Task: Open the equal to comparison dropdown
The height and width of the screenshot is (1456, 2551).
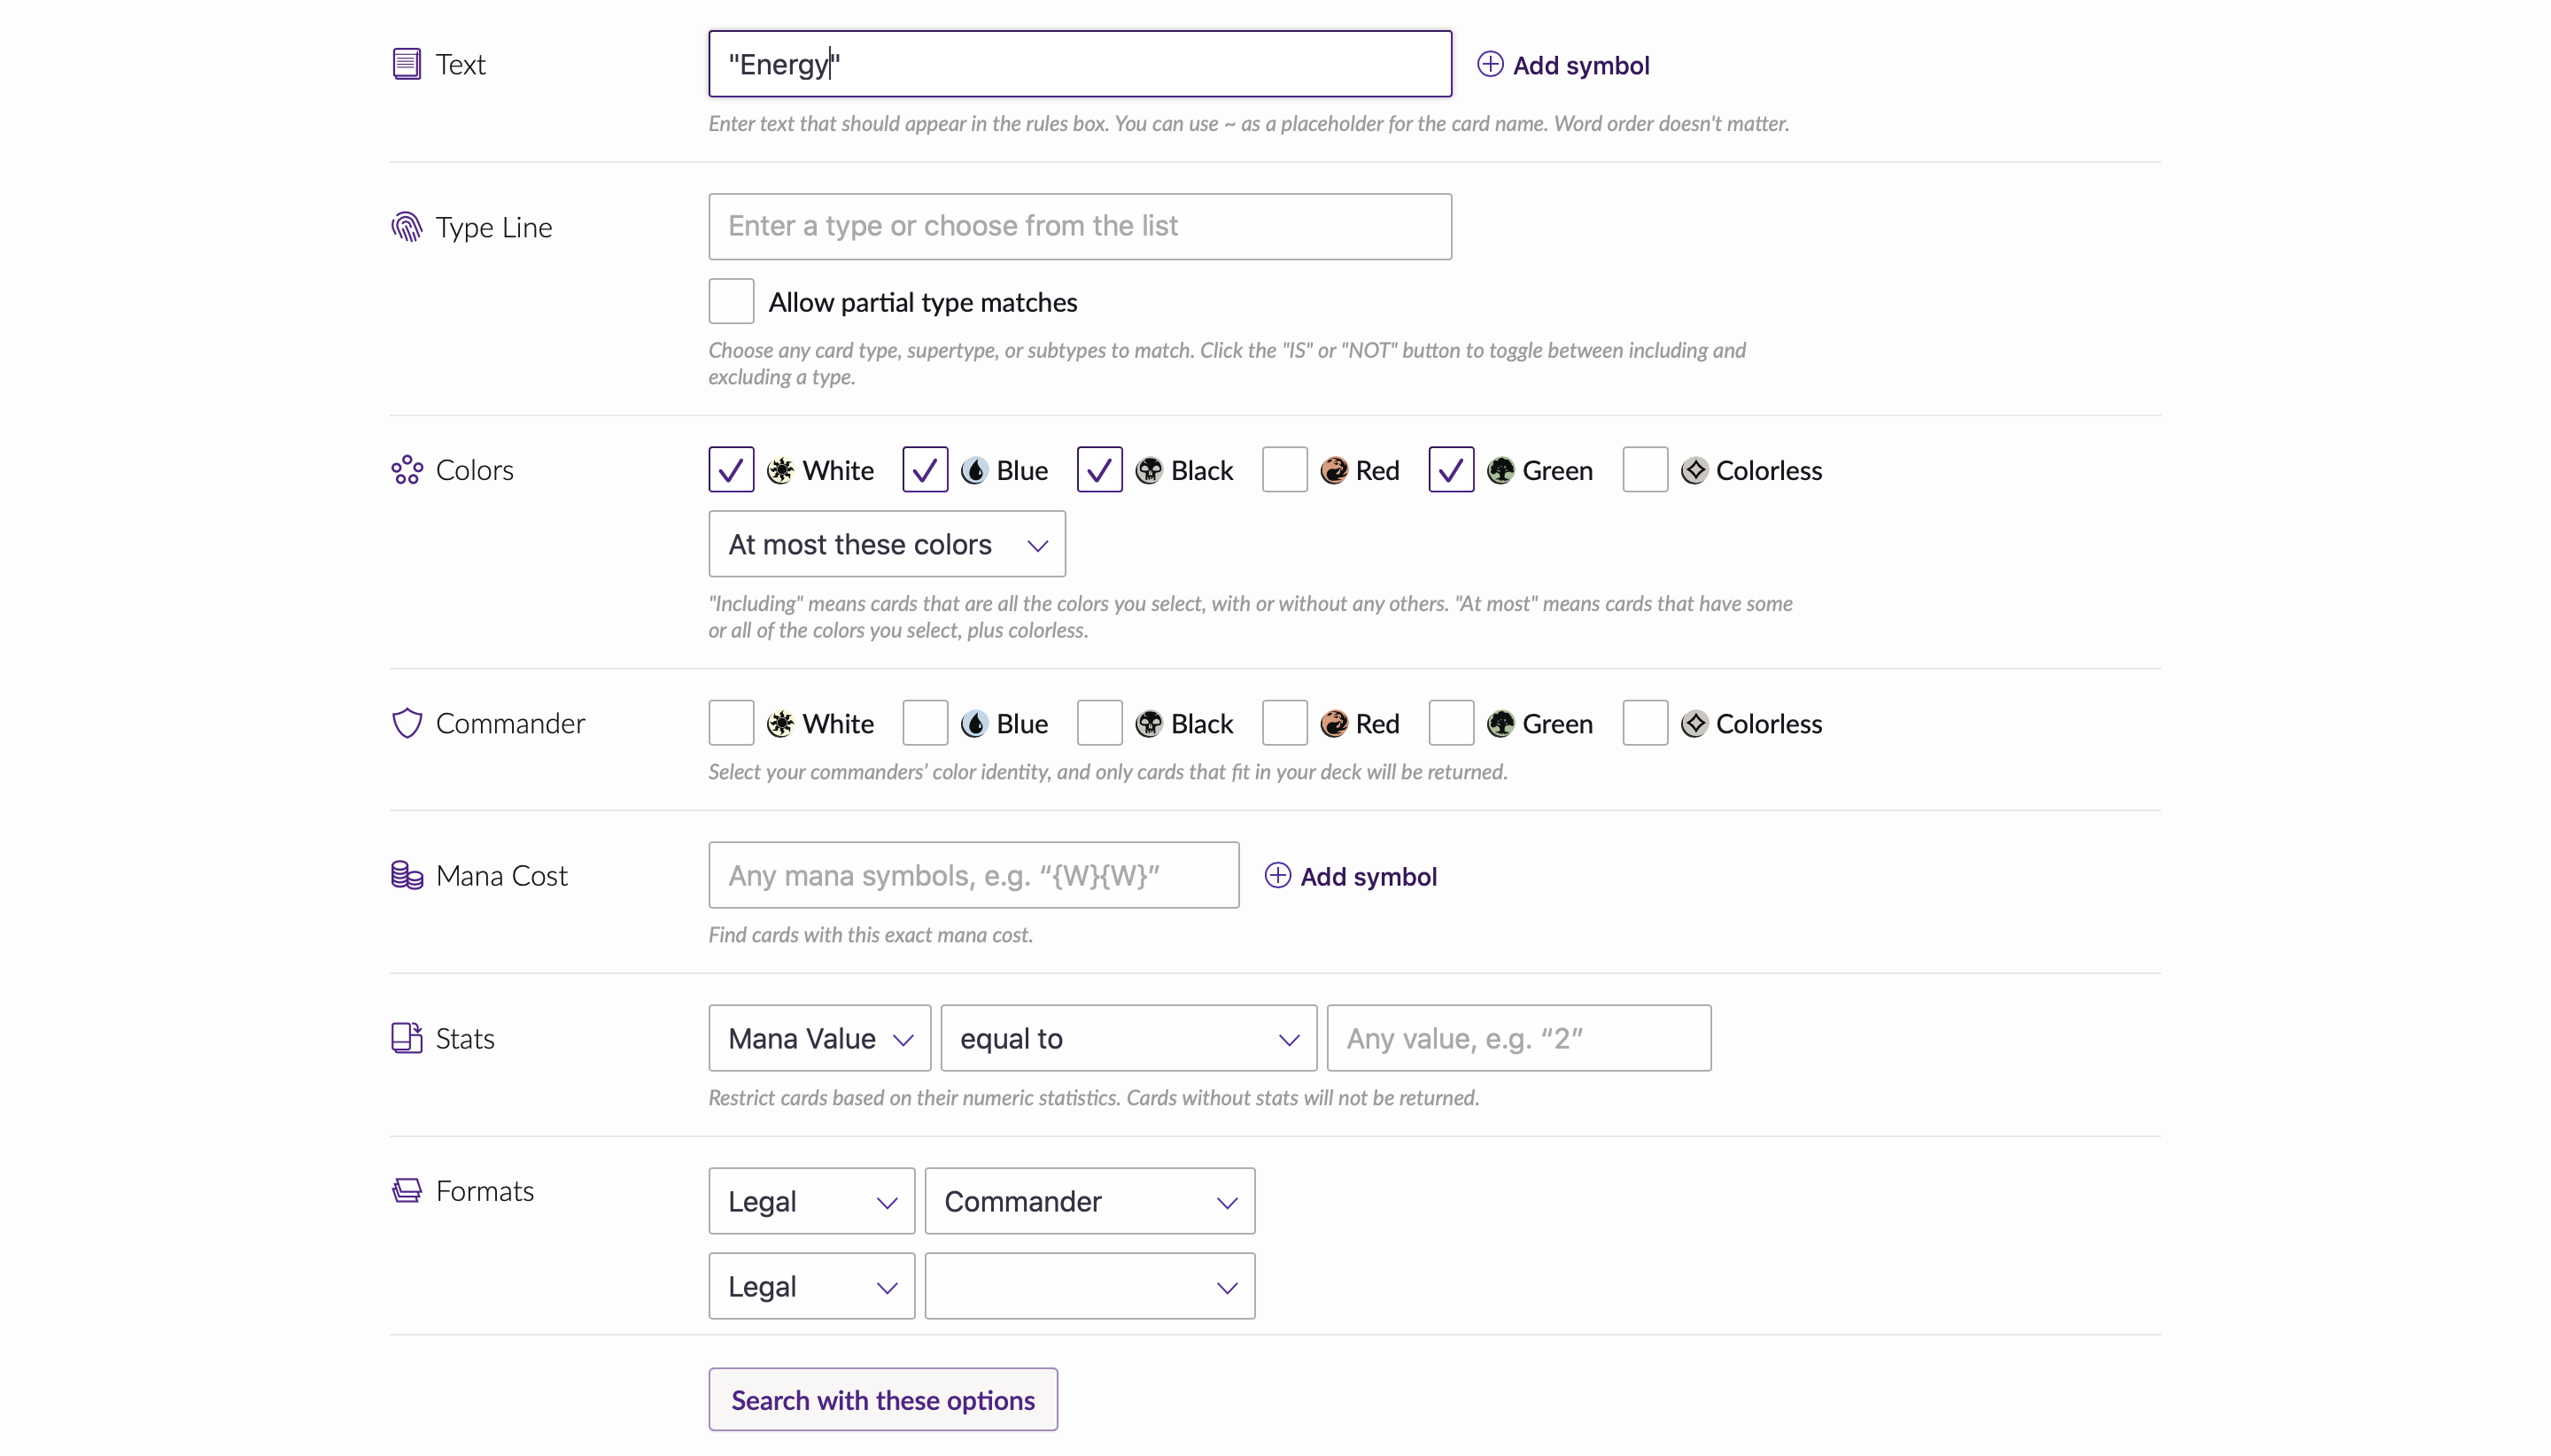Action: 1128,1039
